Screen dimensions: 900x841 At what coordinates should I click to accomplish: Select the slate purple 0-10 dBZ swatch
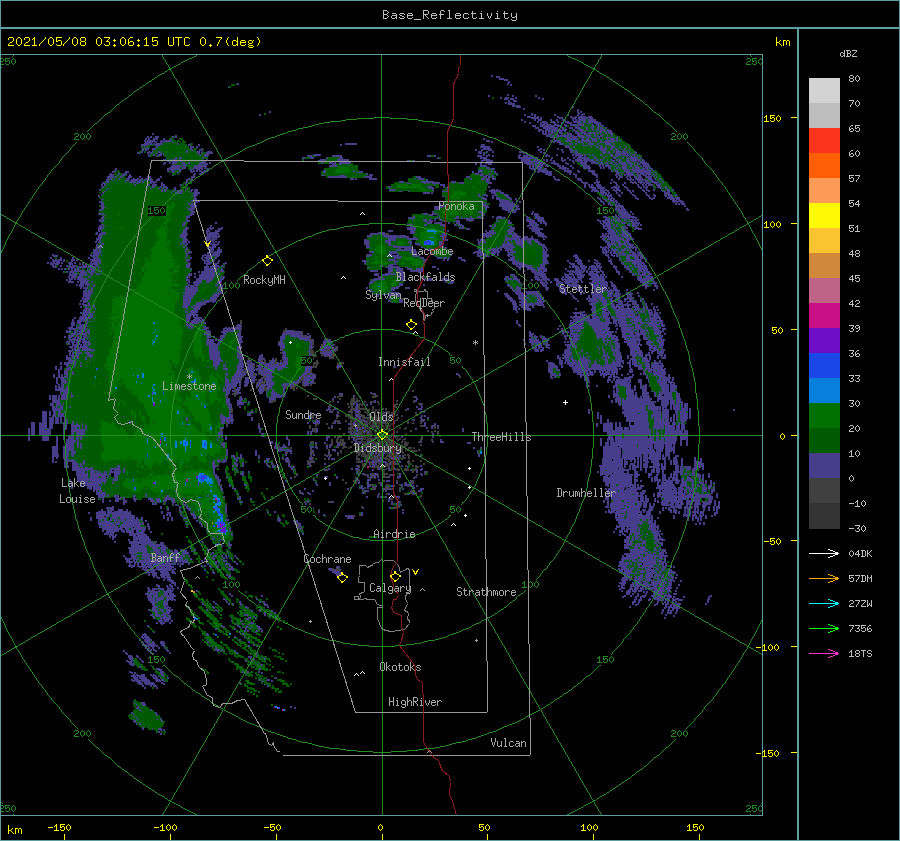[824, 465]
